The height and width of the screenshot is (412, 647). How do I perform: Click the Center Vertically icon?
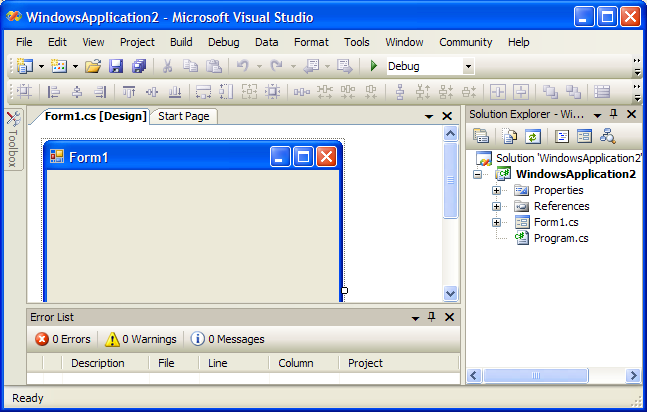click(521, 92)
